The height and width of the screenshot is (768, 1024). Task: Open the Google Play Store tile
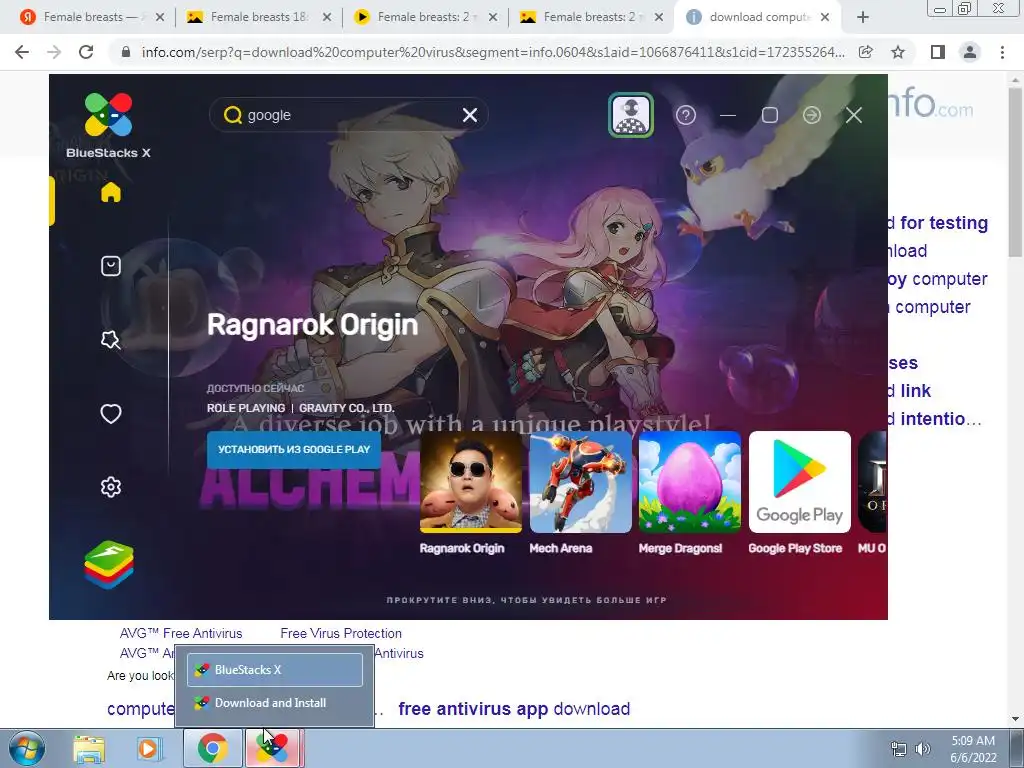799,482
